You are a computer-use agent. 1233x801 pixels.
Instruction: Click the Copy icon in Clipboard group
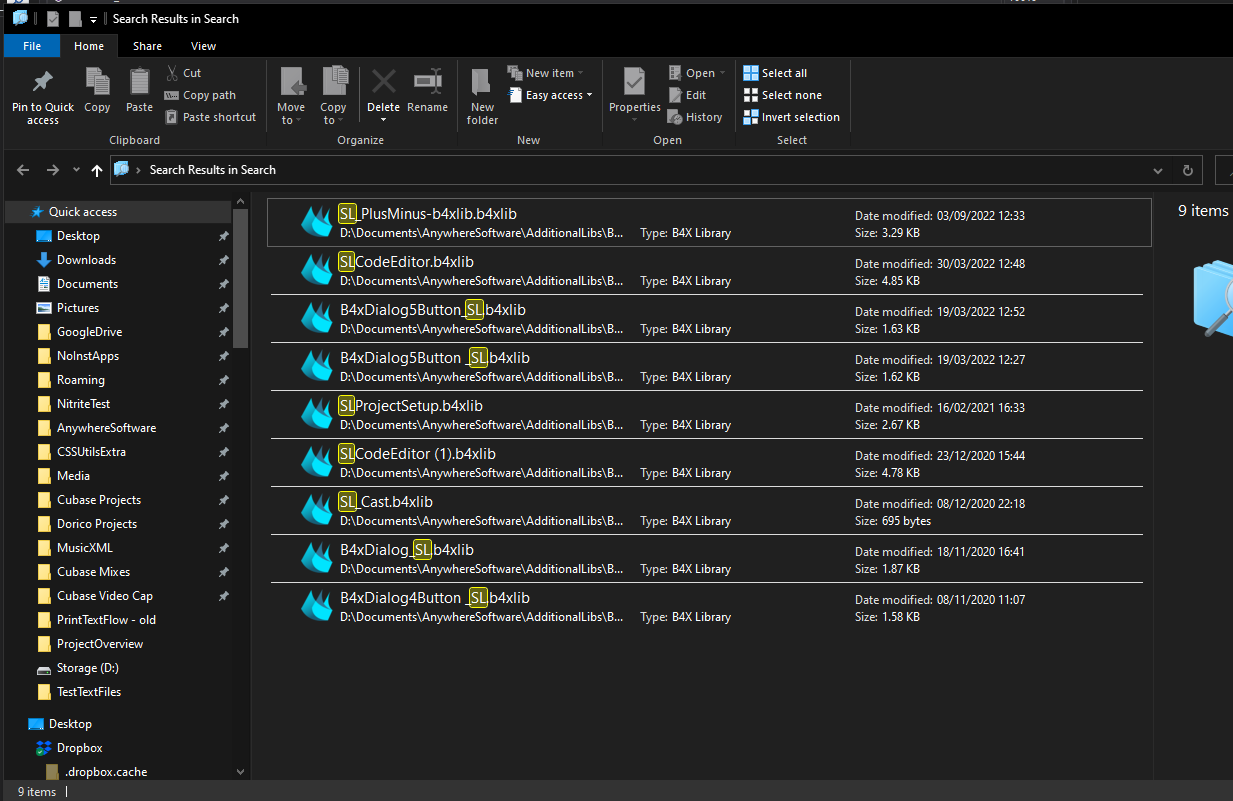(97, 82)
